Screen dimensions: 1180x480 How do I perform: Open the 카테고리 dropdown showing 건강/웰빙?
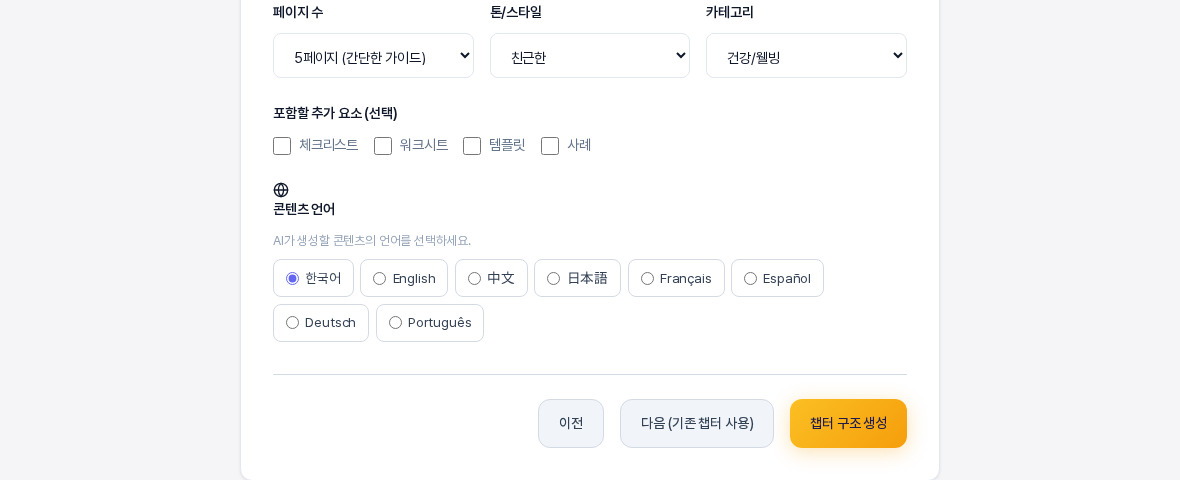tap(806, 56)
